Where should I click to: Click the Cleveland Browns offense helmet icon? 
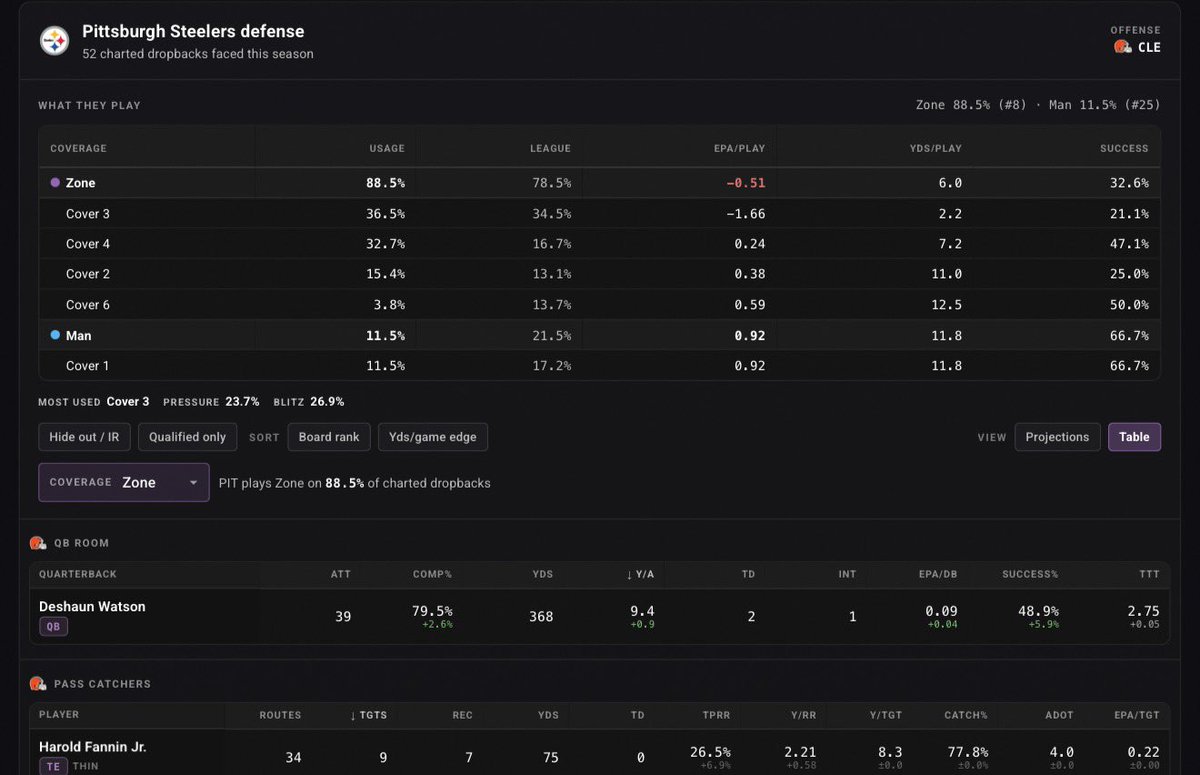click(1122, 47)
